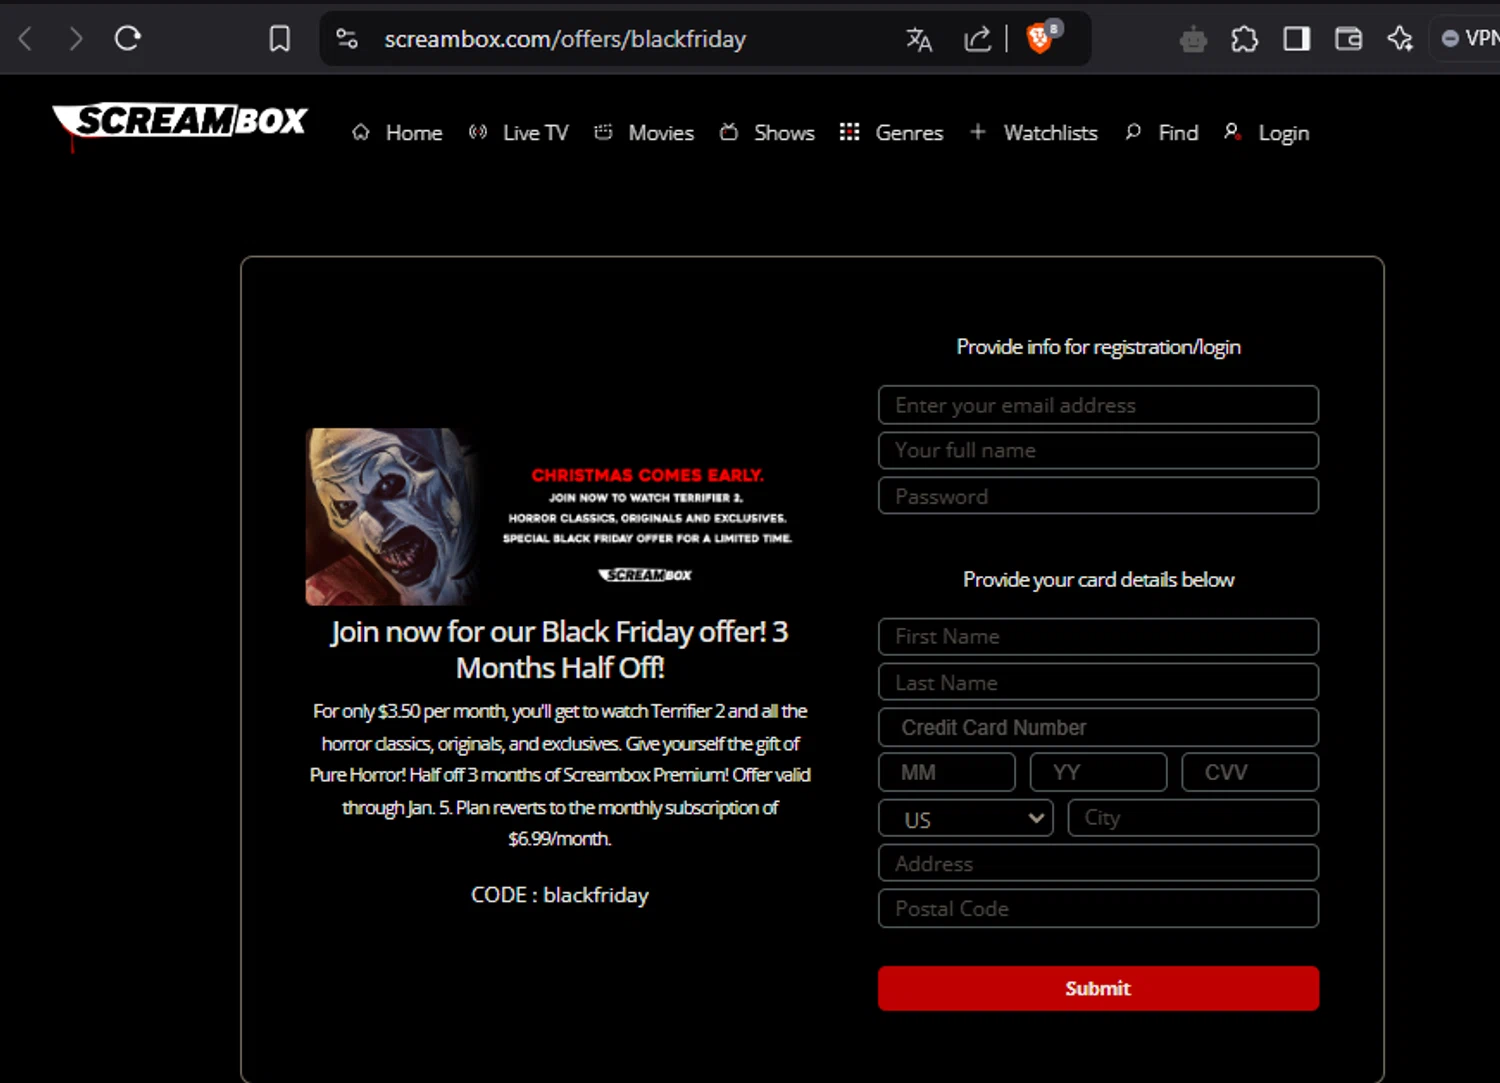Viewport: 1500px width, 1083px height.
Task: Toggle the browser sidebar panel icon
Action: tap(1297, 39)
